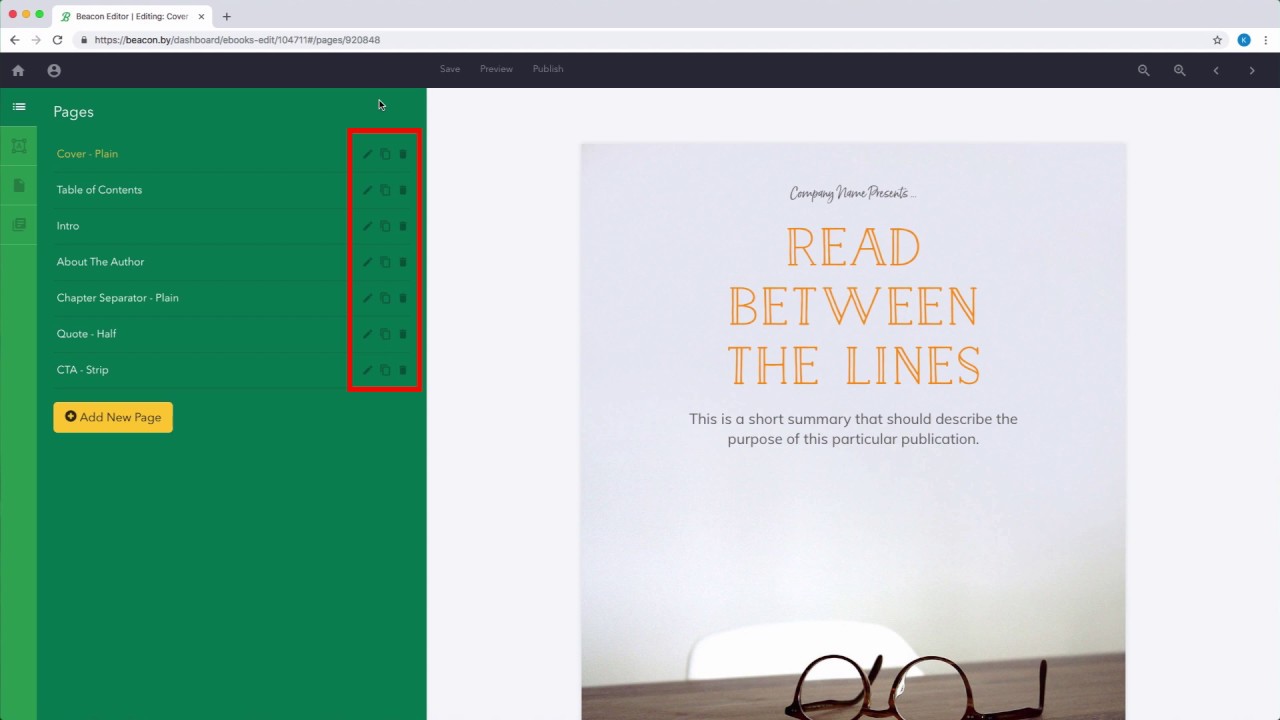The width and height of the screenshot is (1280, 720).
Task: Open the Pages list sidebar tab
Action: [x=19, y=107]
